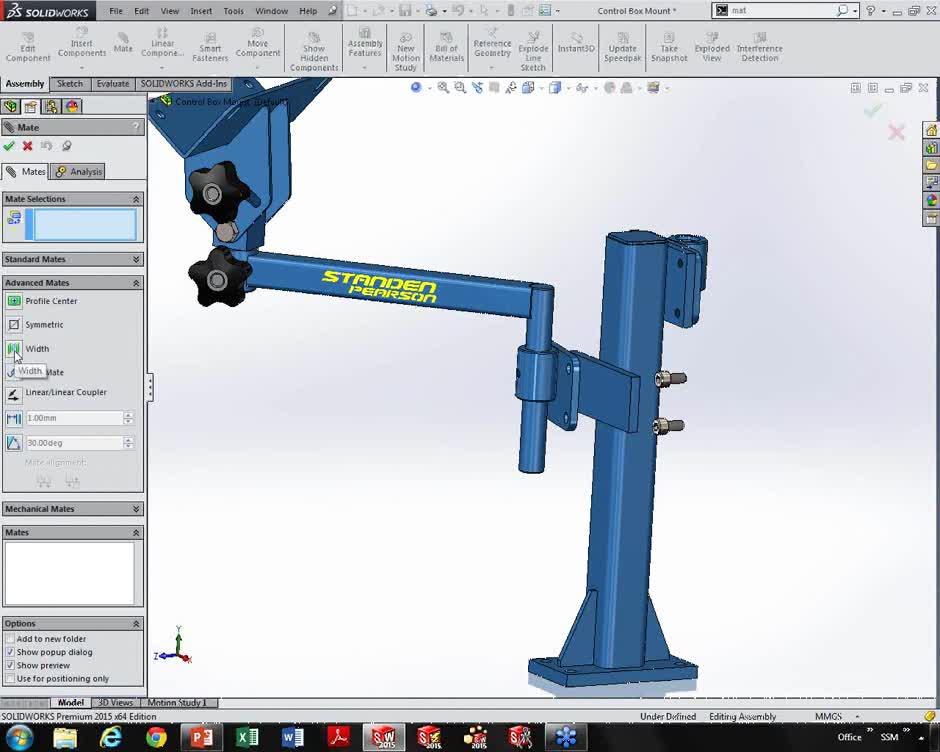This screenshot has height=752, width=940.
Task: Choose the Profile Center mate icon
Action: click(14, 301)
